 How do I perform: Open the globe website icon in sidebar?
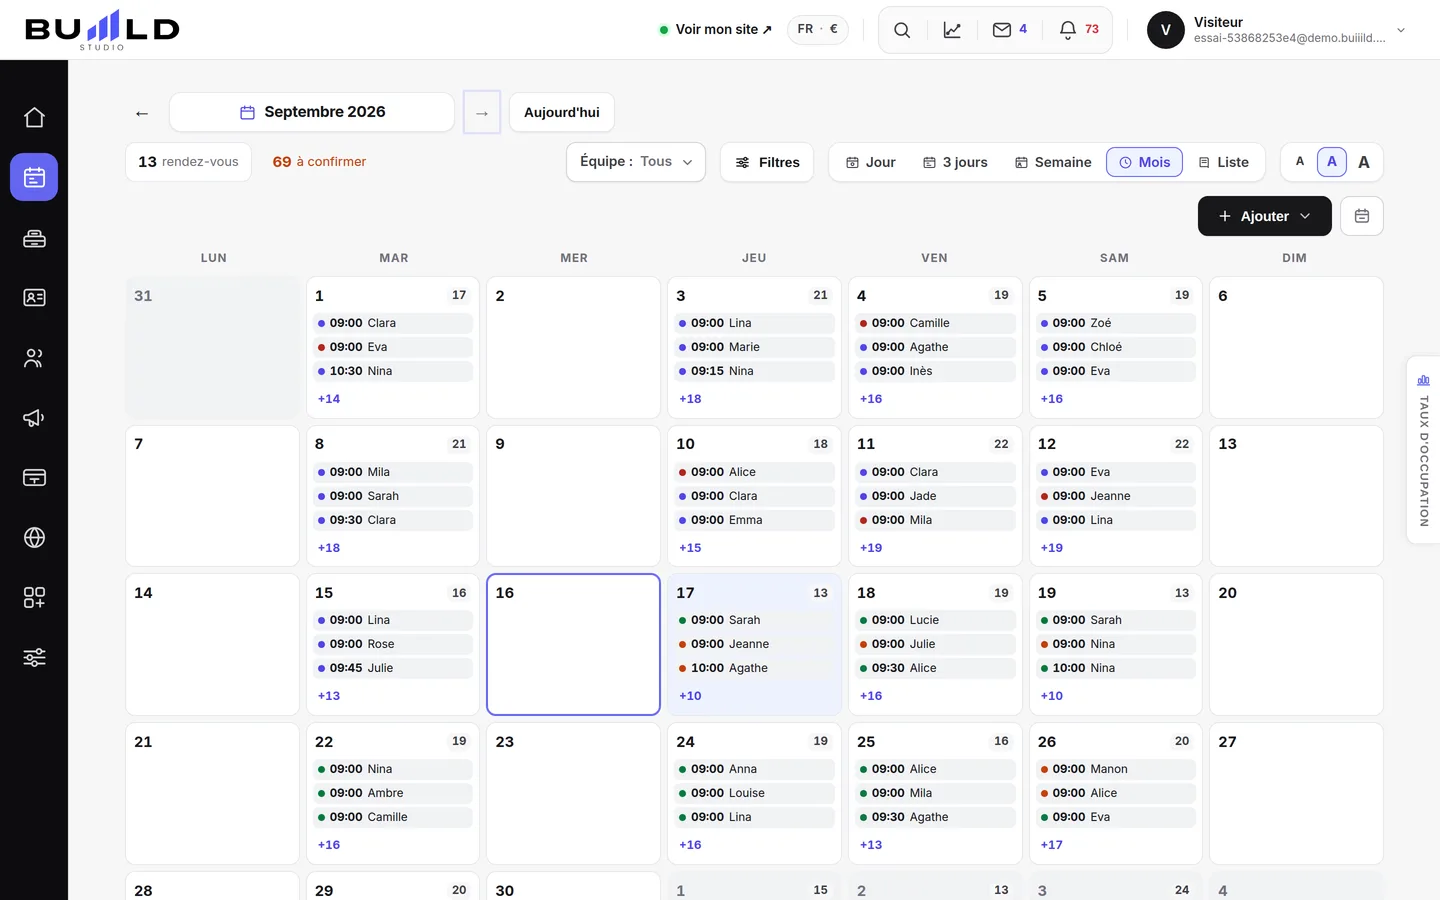click(x=34, y=537)
